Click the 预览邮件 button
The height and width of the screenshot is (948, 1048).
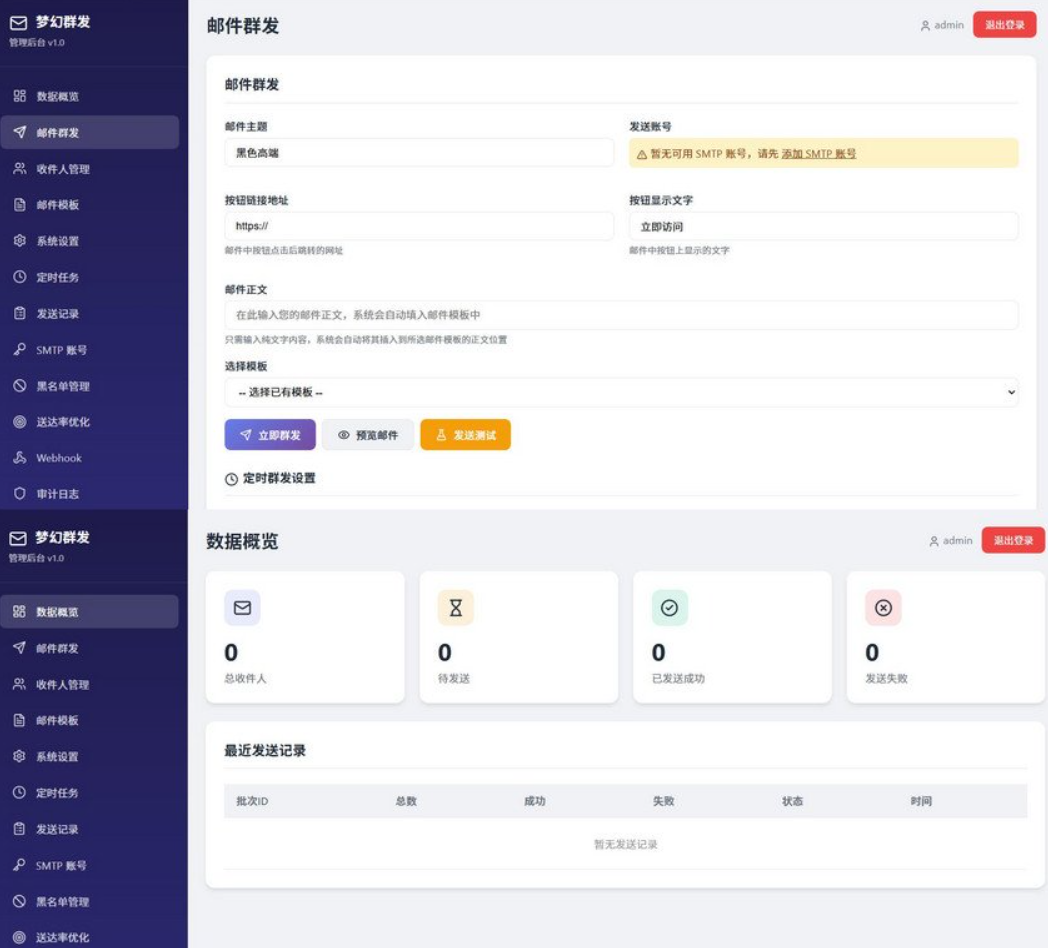(368, 435)
